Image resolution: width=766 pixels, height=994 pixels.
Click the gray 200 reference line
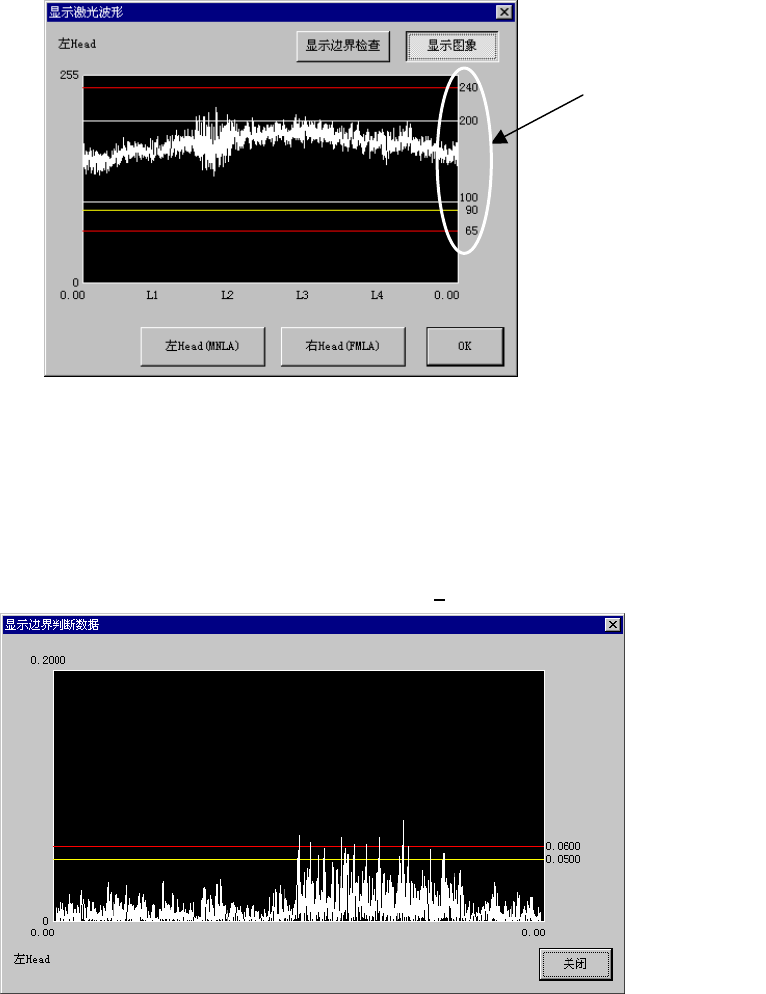click(x=270, y=120)
